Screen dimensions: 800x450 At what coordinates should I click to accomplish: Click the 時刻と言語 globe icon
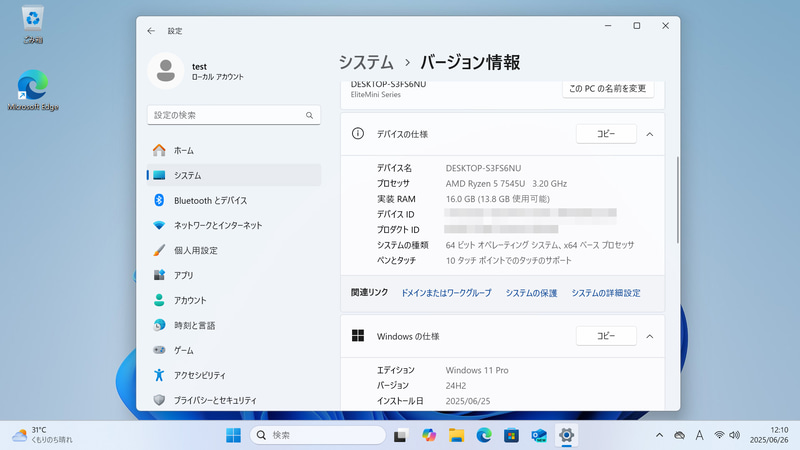tap(159, 325)
